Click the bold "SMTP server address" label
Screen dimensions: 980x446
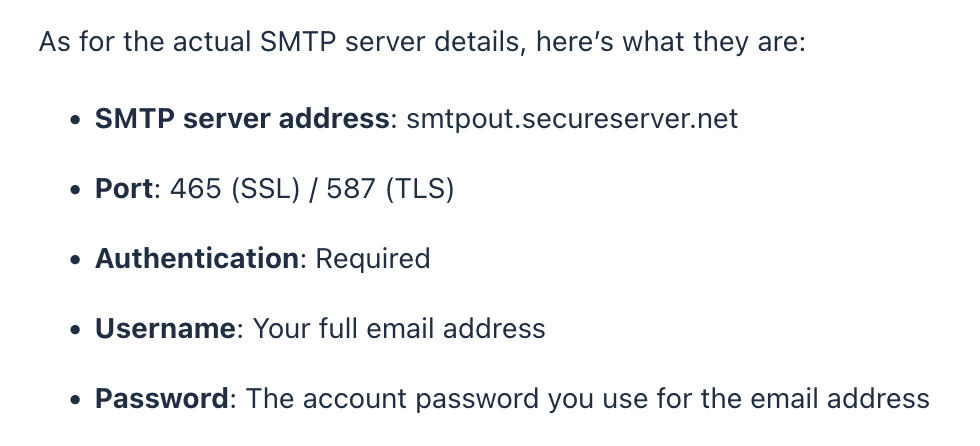pos(242,119)
